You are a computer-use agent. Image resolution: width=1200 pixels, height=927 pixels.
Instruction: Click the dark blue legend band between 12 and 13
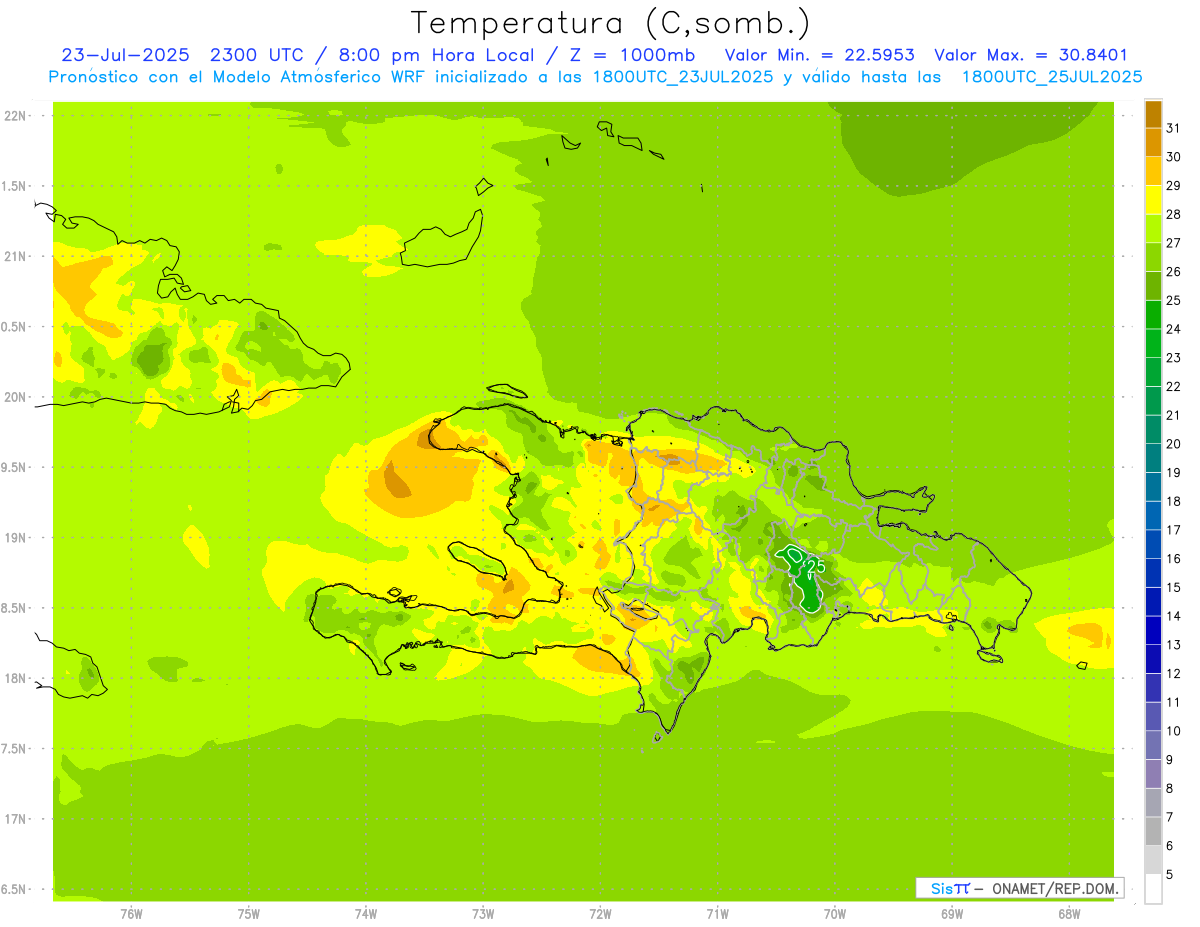[1153, 659]
